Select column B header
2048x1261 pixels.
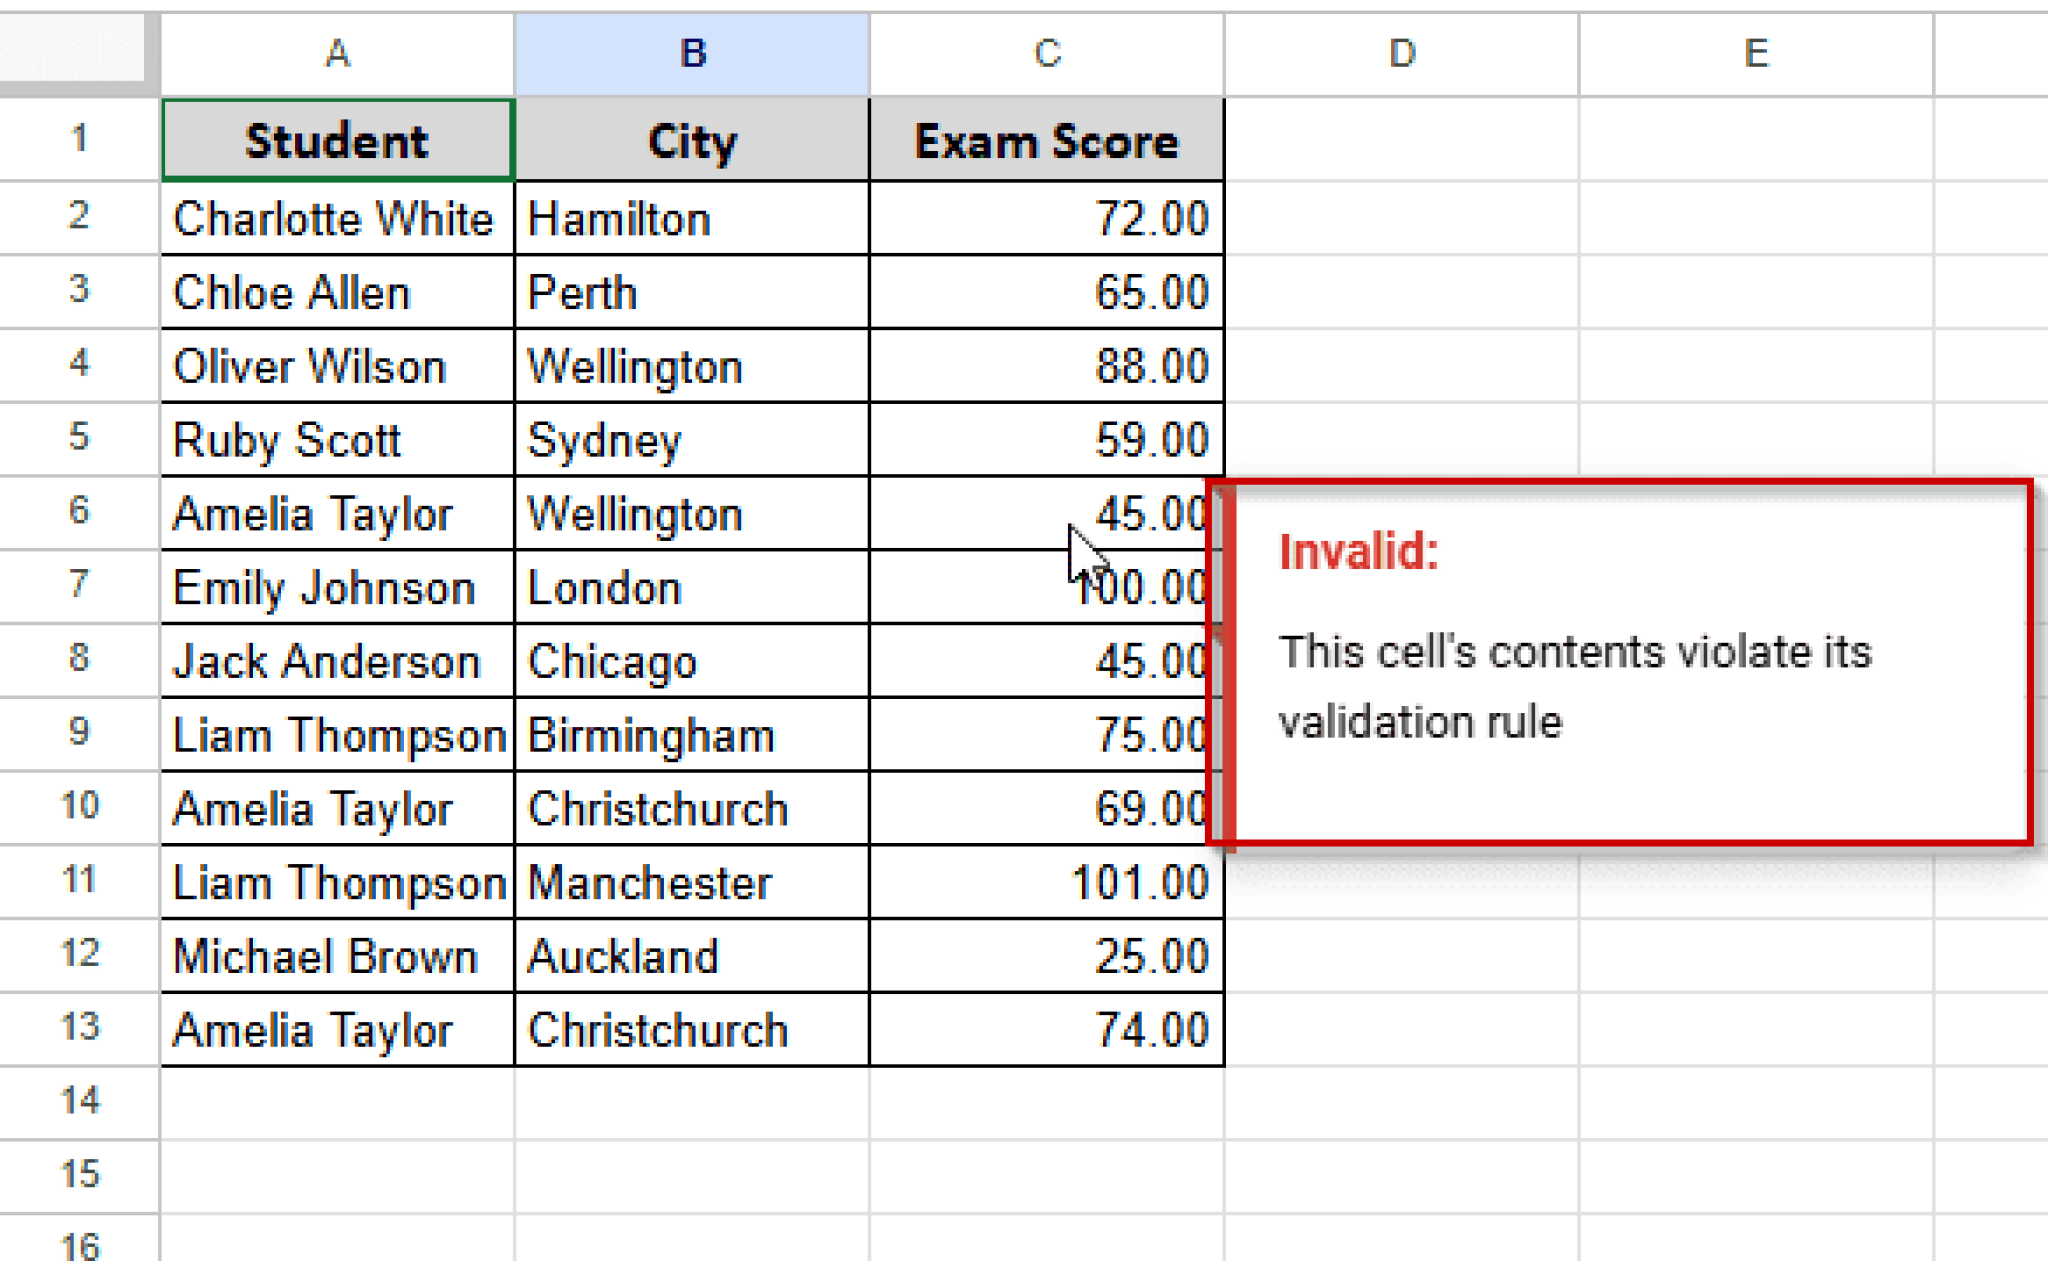coord(692,54)
